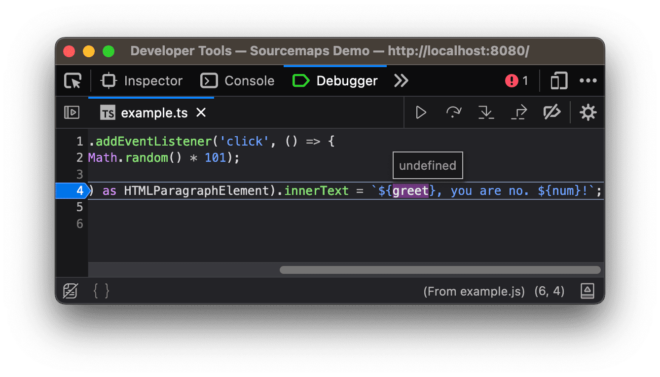Click pretty print braces icon
660x377 pixels.
(x=101, y=291)
